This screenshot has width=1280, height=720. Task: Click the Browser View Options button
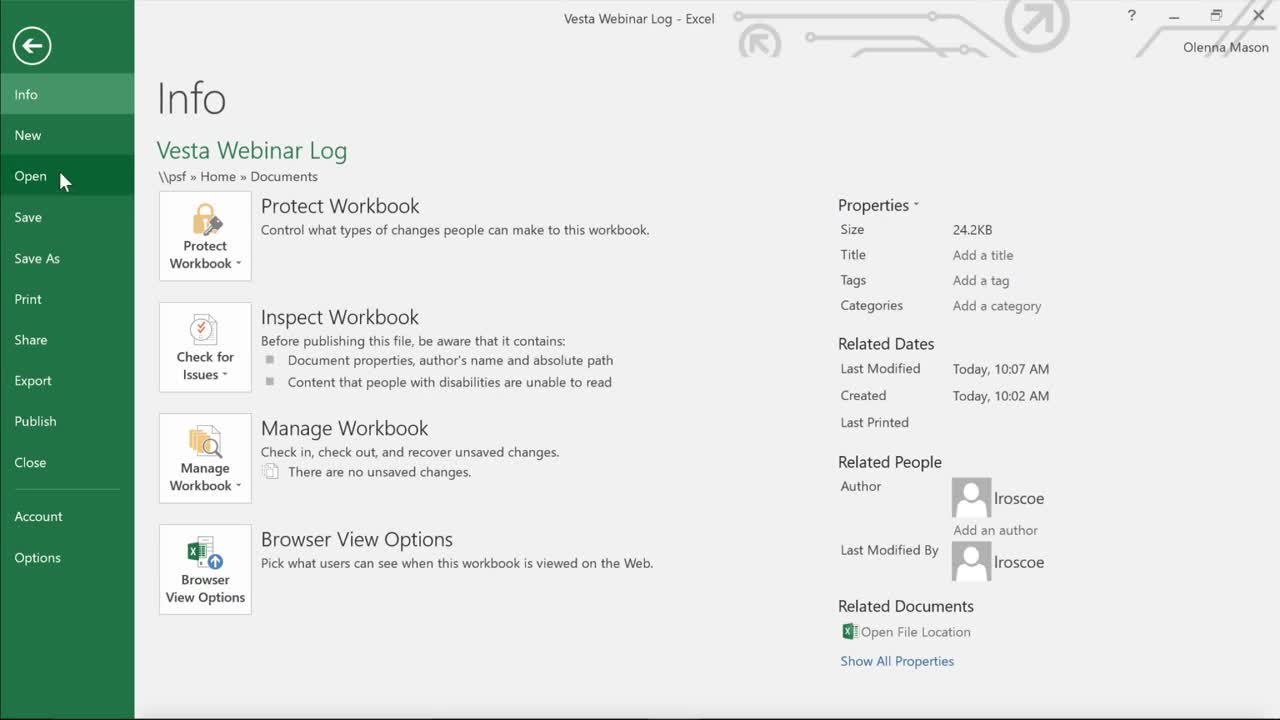point(205,569)
